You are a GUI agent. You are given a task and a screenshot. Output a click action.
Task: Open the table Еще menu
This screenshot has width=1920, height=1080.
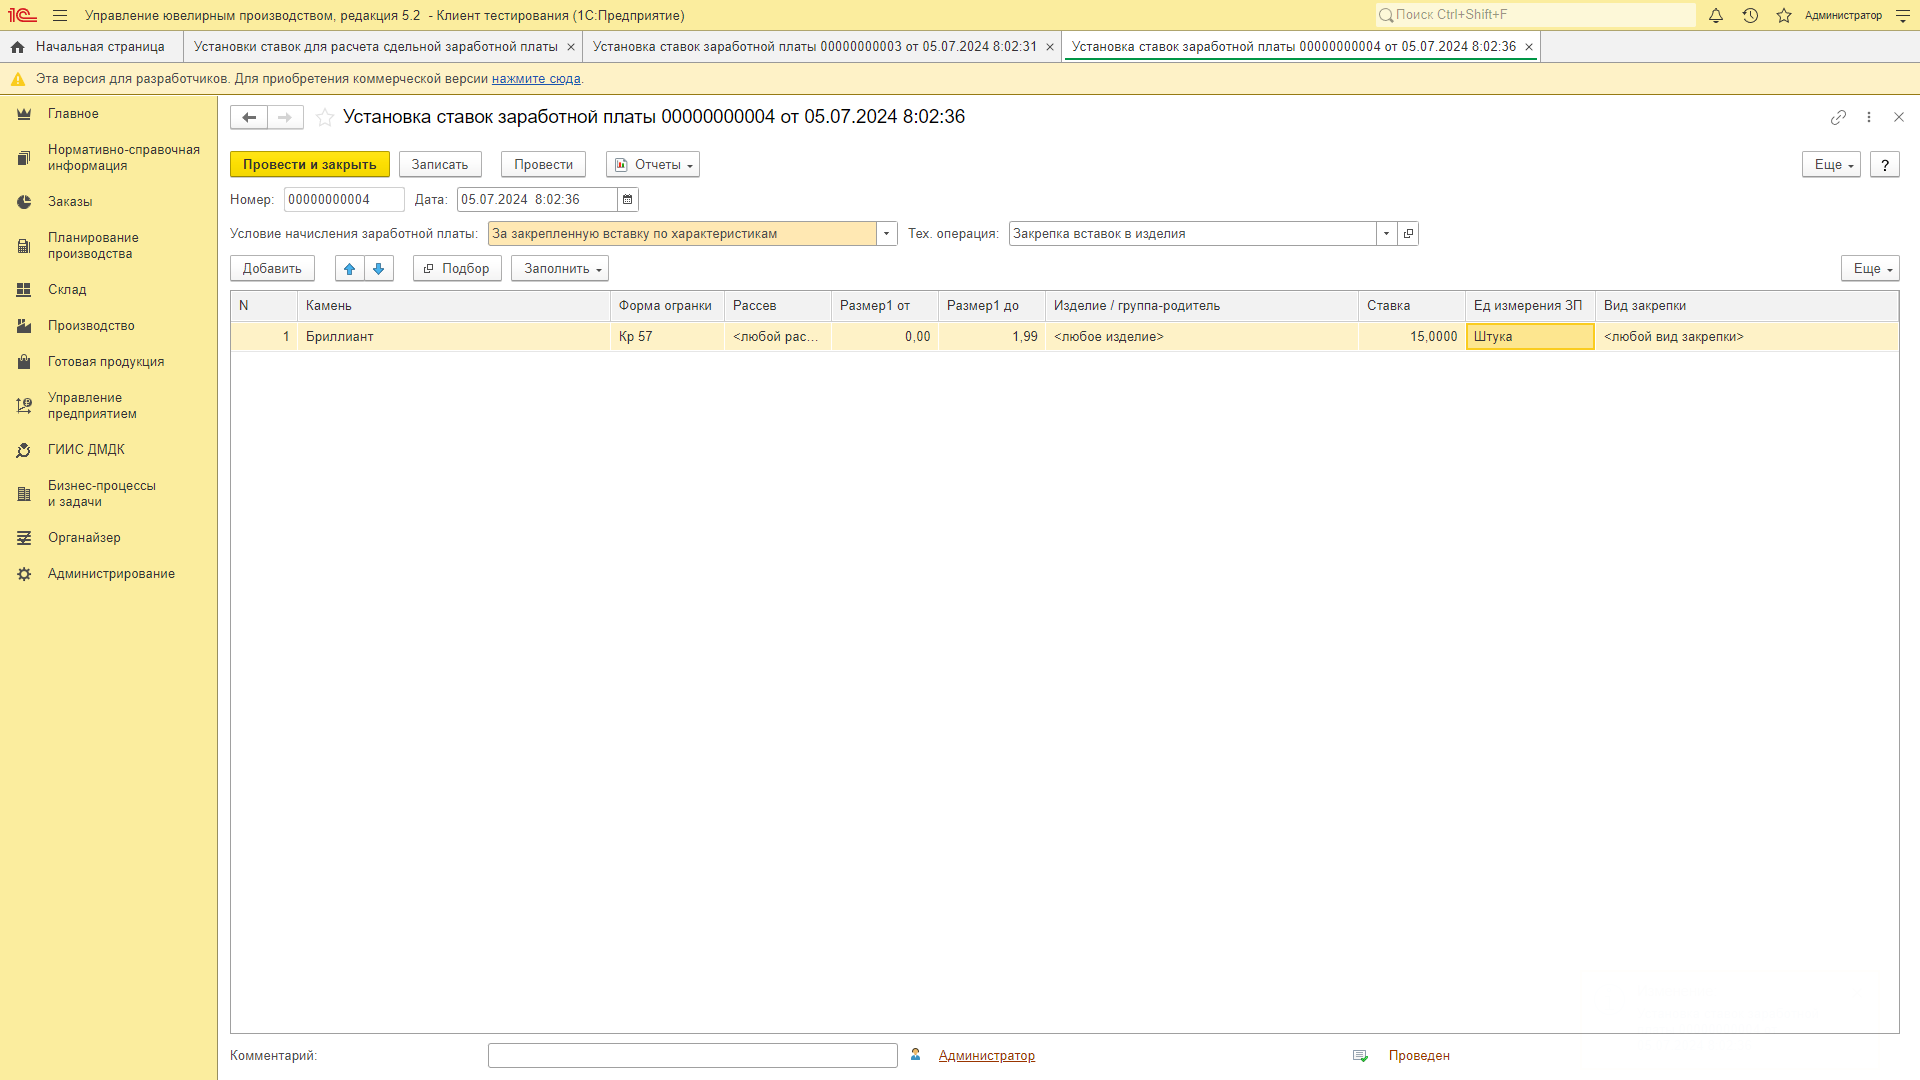[1870, 269]
